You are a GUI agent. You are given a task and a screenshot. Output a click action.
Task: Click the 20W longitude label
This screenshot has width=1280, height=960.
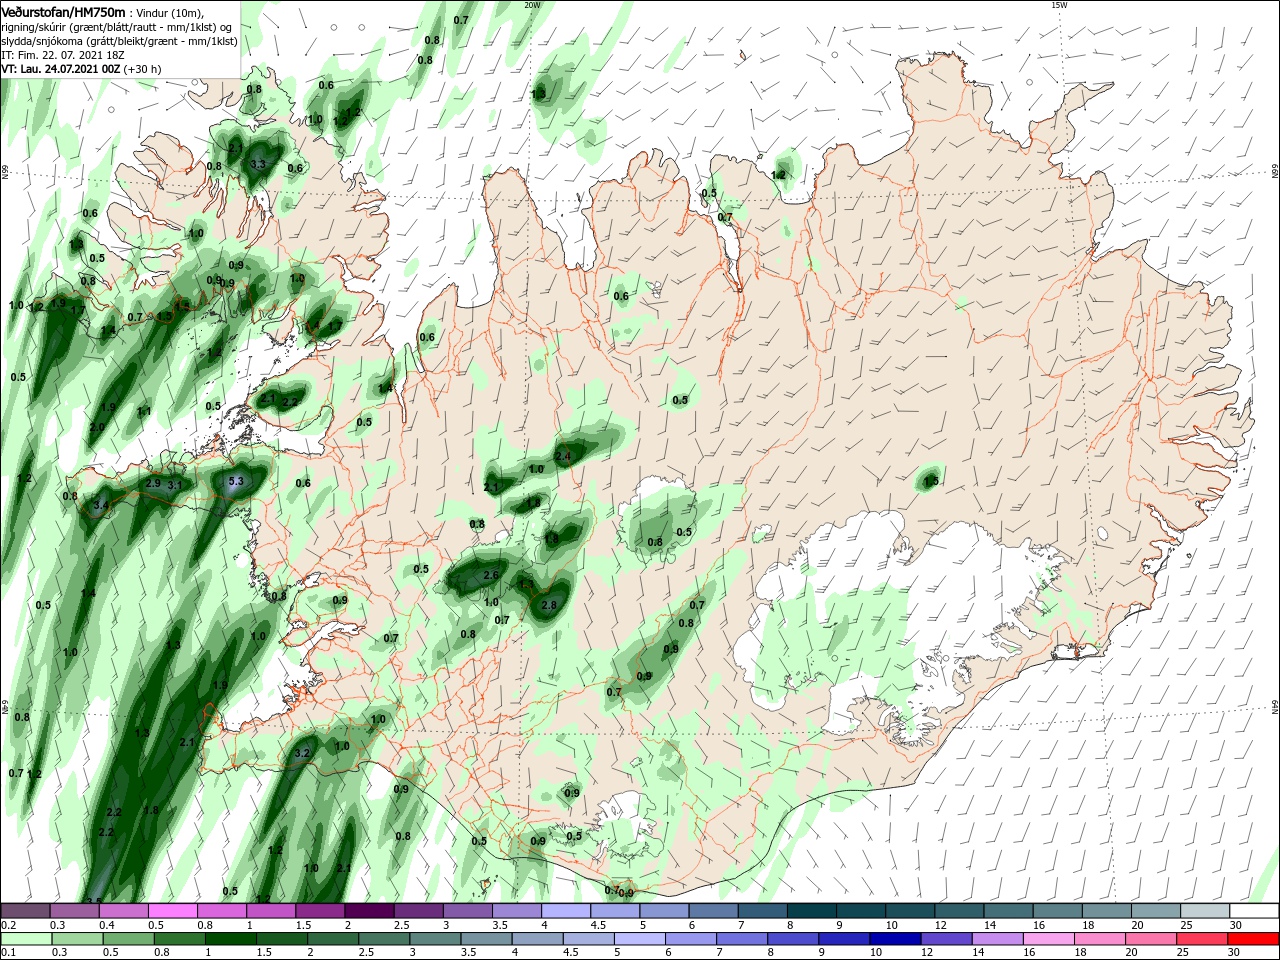532,5
